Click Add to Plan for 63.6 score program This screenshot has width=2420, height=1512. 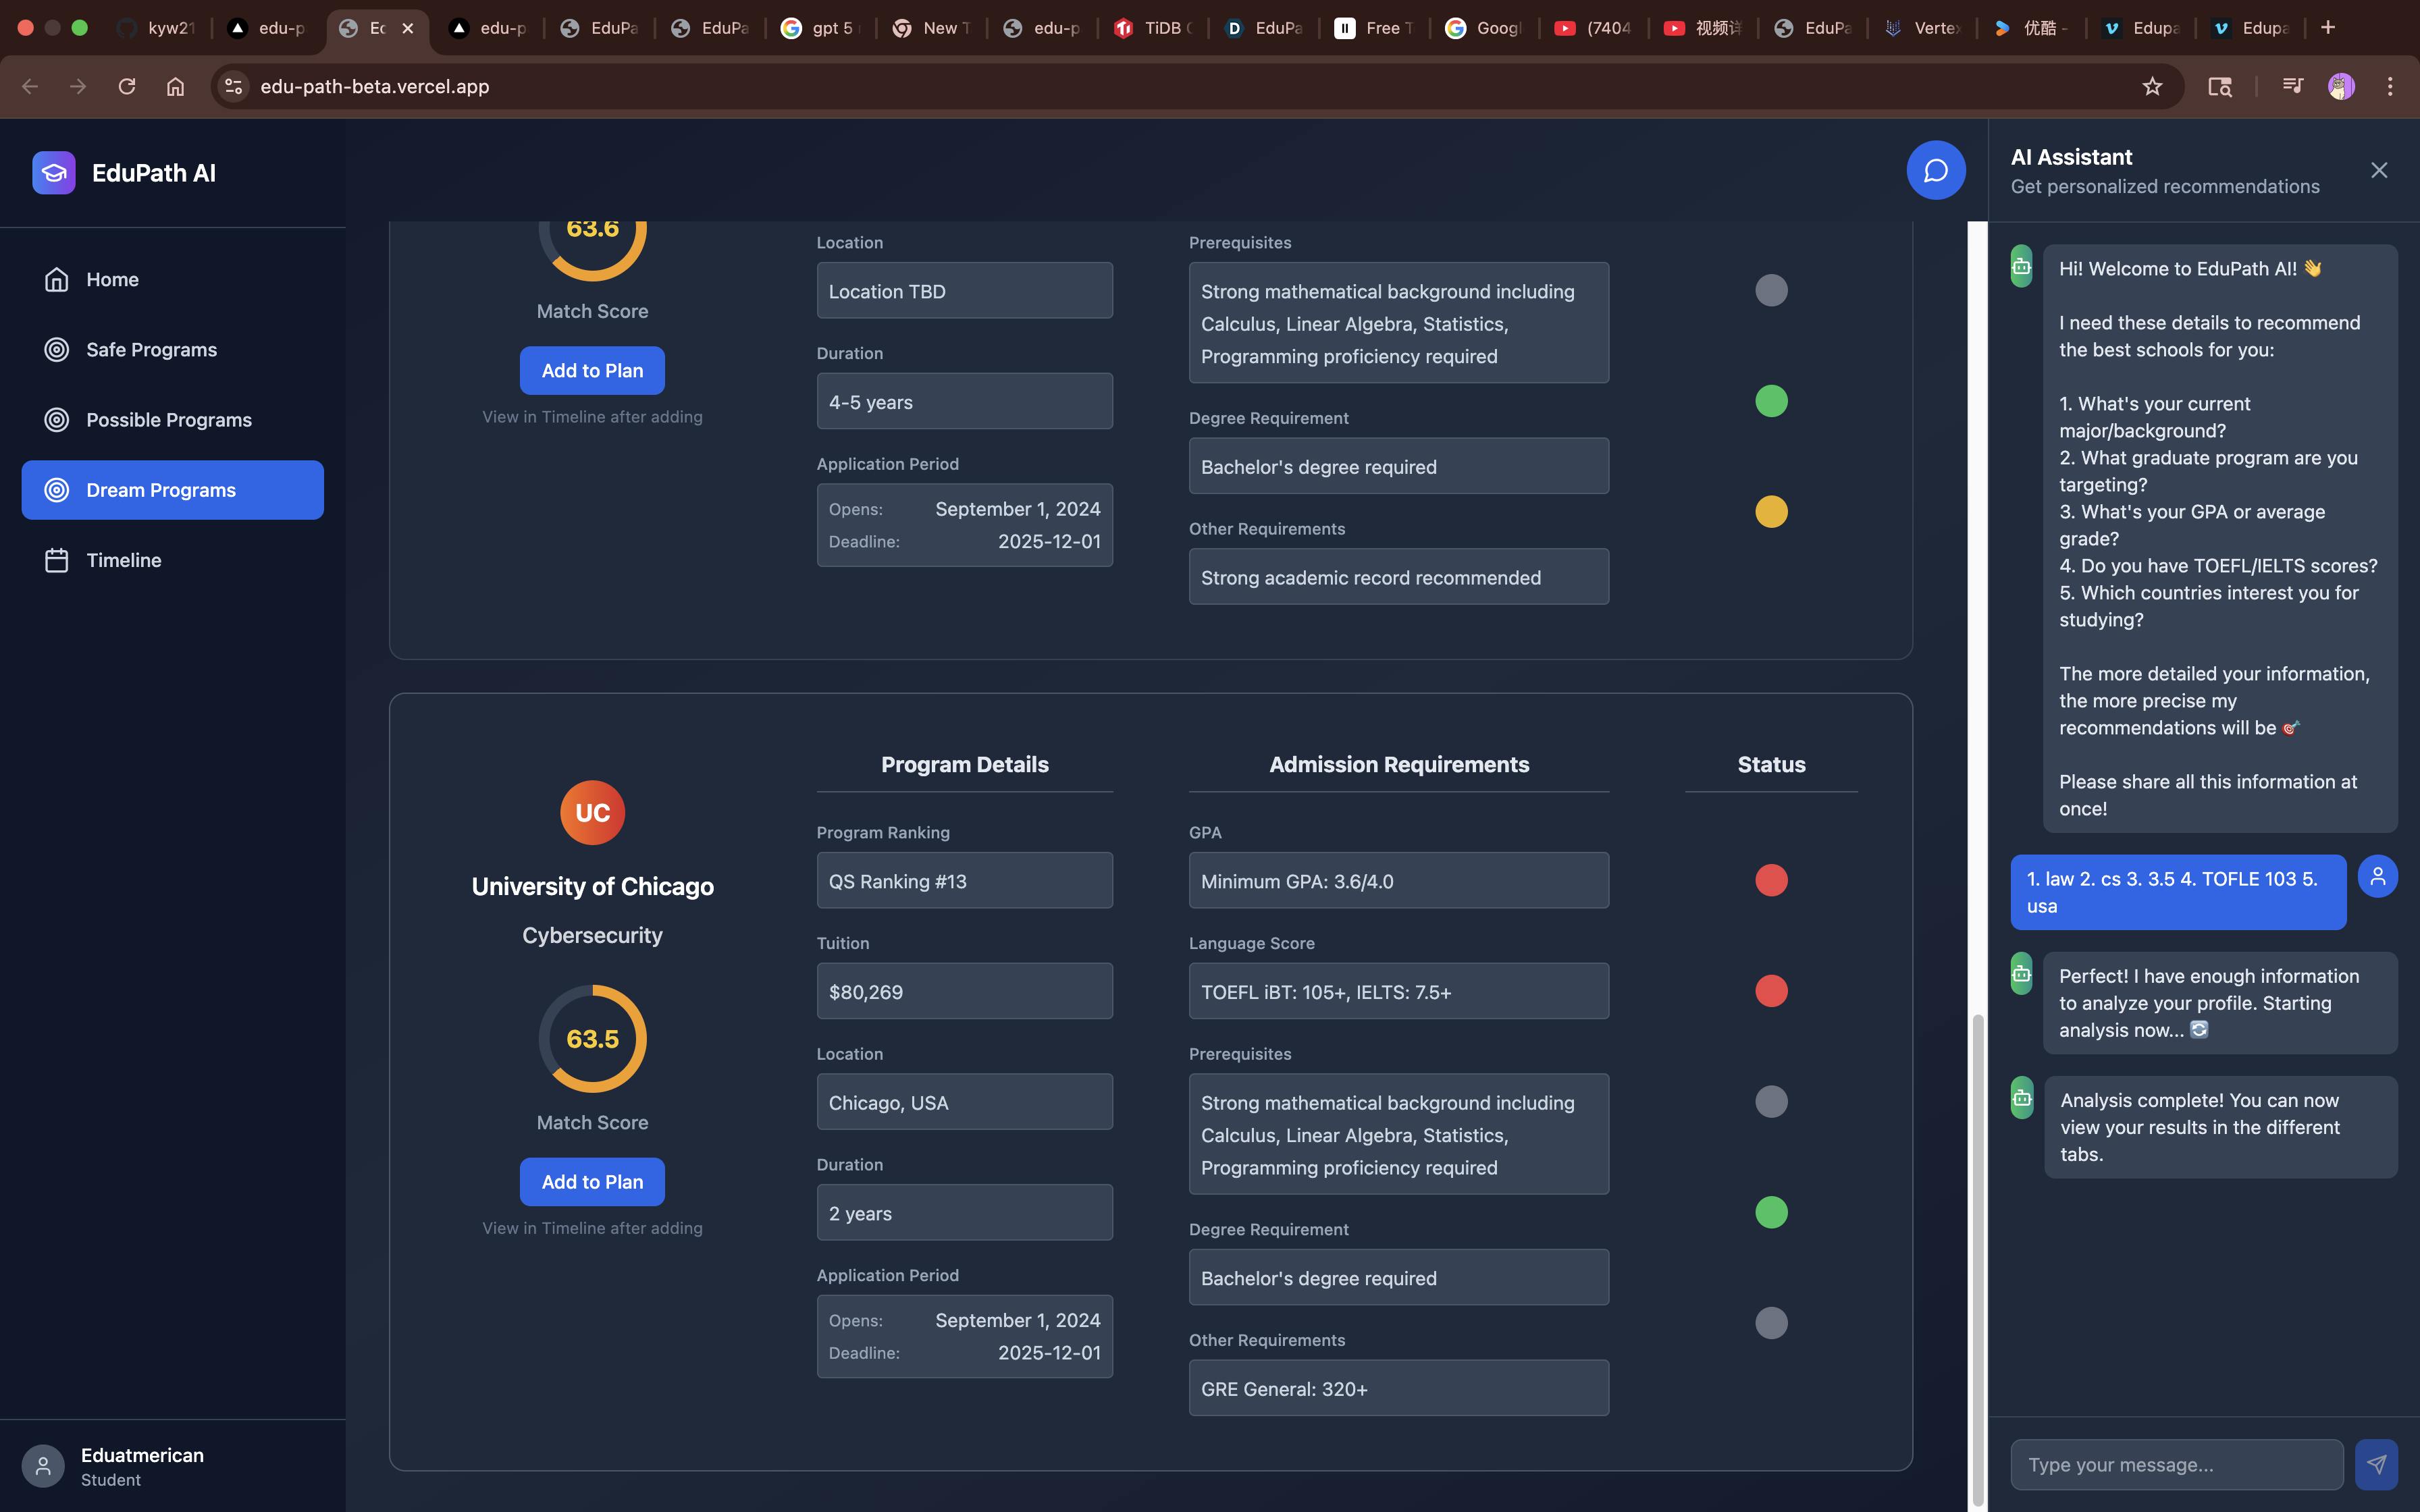(592, 371)
